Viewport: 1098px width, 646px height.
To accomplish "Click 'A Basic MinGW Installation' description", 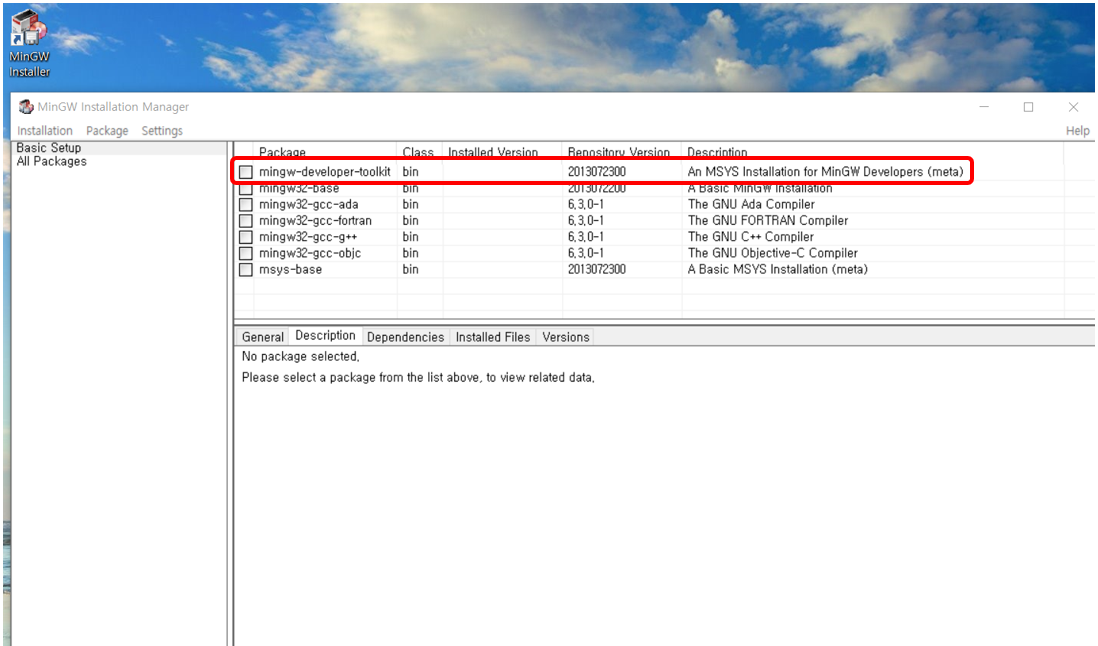I will (760, 189).
